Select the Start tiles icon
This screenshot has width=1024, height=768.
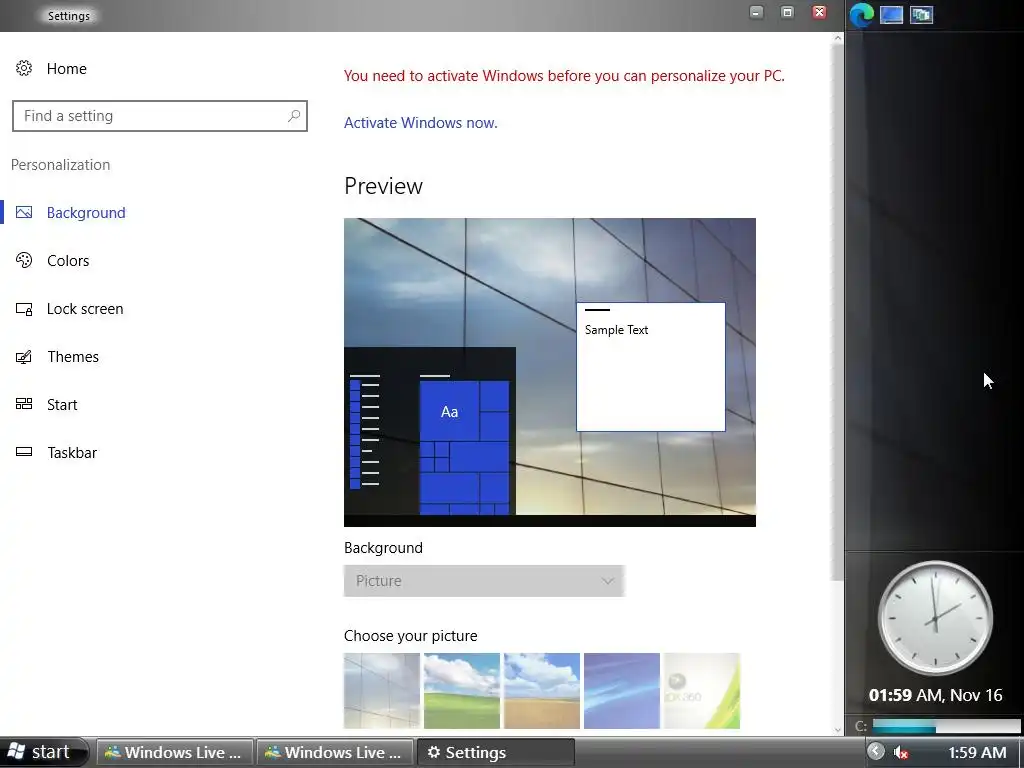pyautogui.click(x=24, y=404)
